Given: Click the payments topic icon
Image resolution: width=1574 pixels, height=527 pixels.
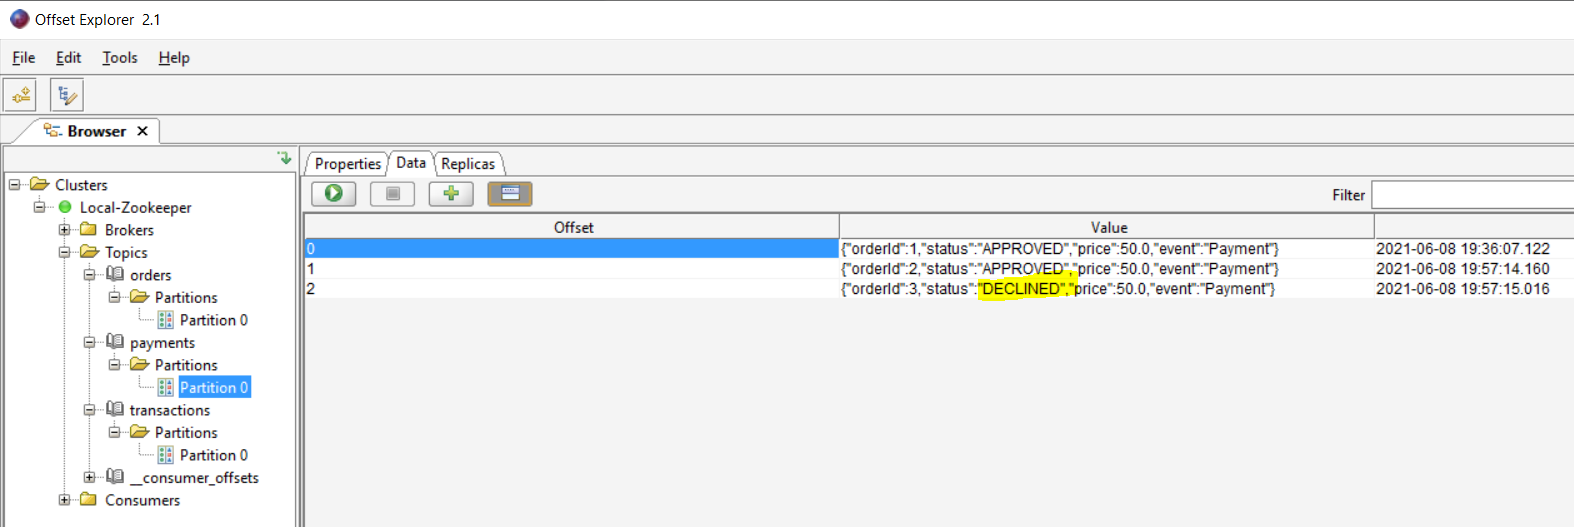Looking at the screenshot, I should (x=115, y=342).
